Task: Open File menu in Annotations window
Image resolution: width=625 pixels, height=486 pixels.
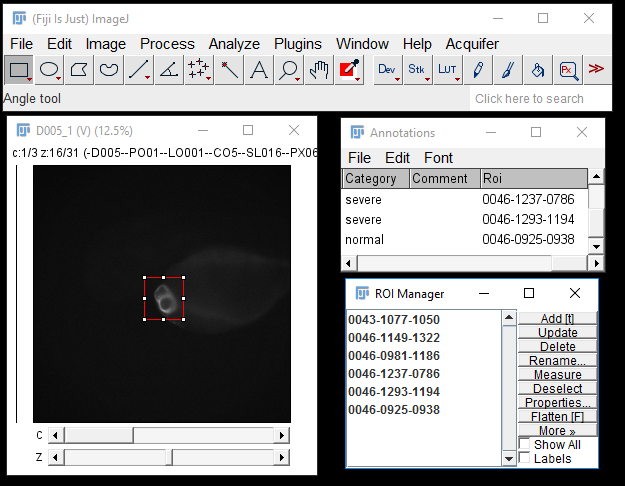Action: coord(359,158)
